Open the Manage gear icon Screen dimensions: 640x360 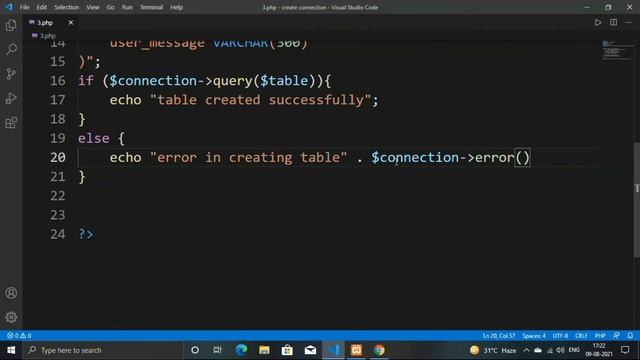(x=11, y=317)
